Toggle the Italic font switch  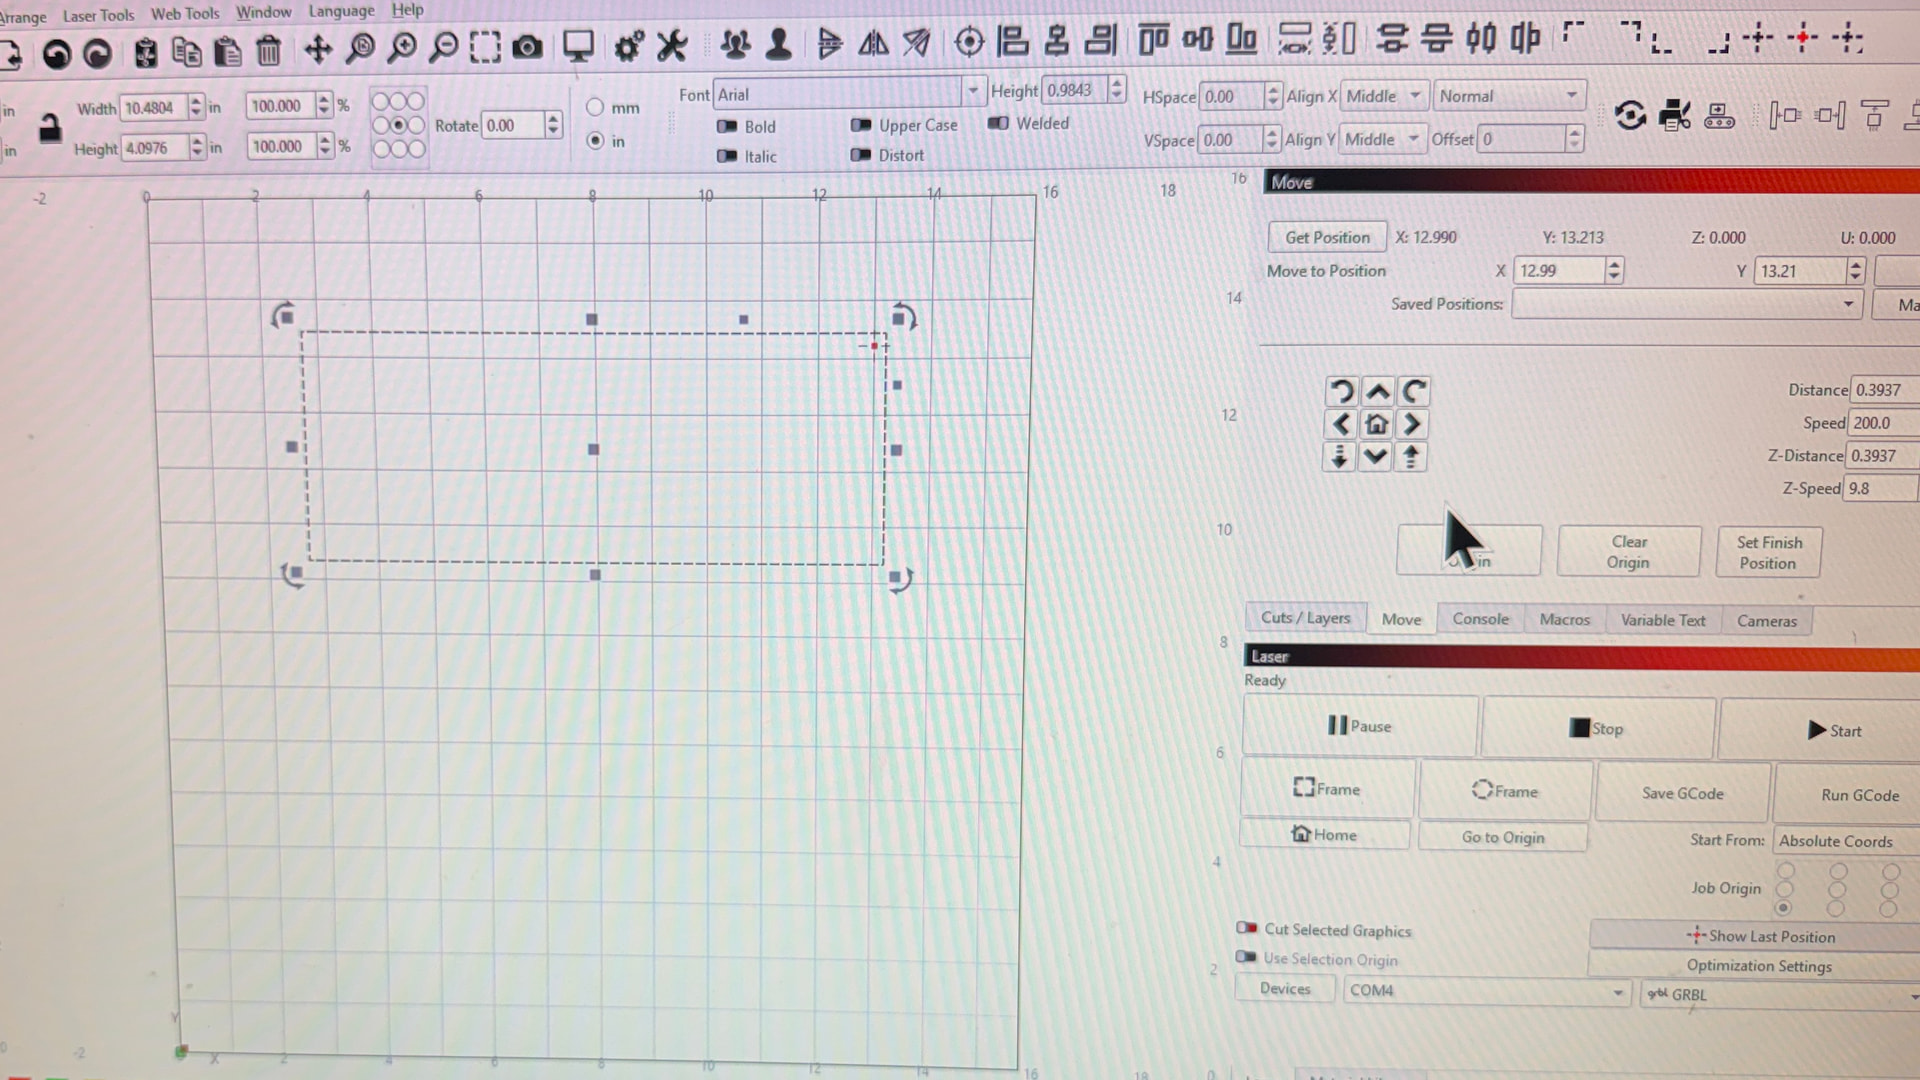pos(727,156)
